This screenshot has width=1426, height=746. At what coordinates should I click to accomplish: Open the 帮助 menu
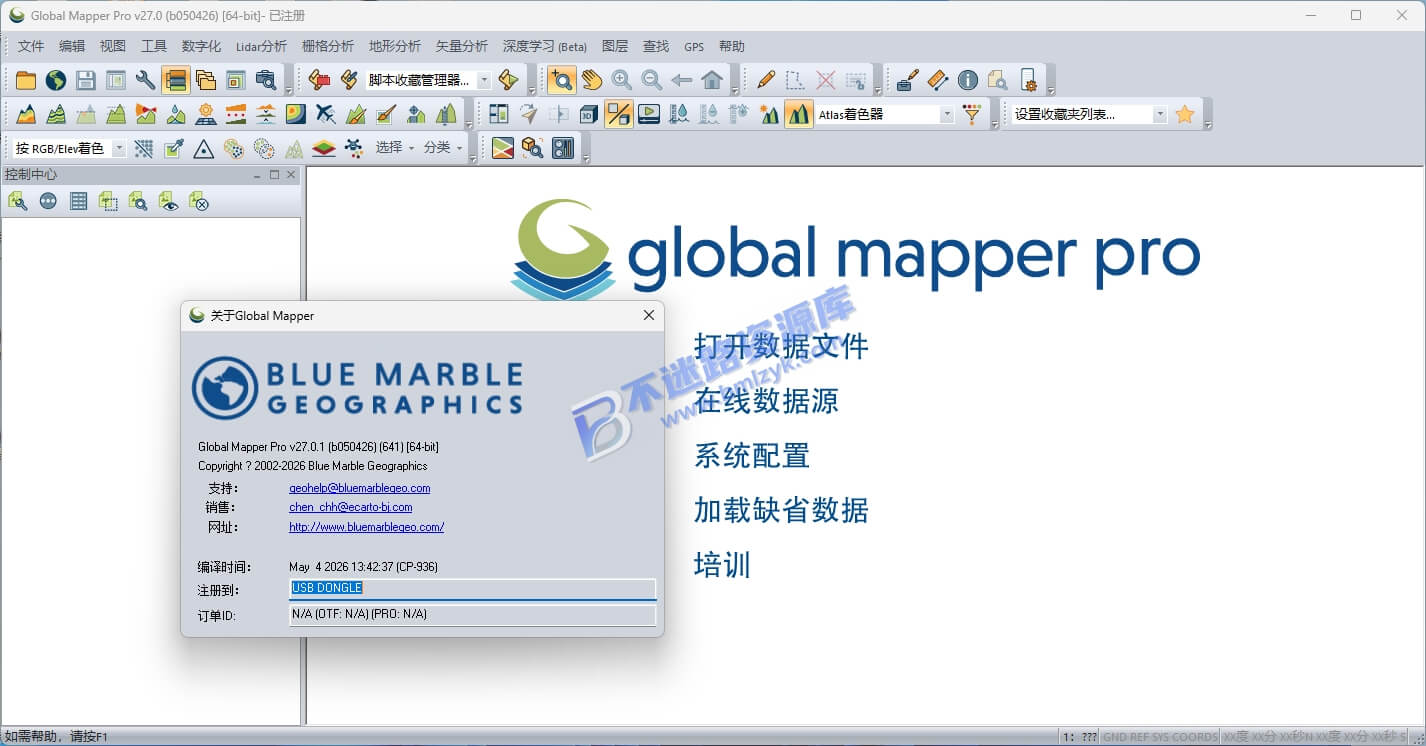coord(732,46)
